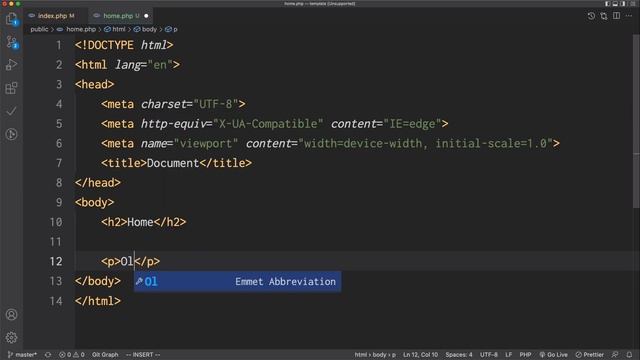Accept the Ol Emmet Abbreviation suggestion
640x360 pixels.
tap(238, 282)
